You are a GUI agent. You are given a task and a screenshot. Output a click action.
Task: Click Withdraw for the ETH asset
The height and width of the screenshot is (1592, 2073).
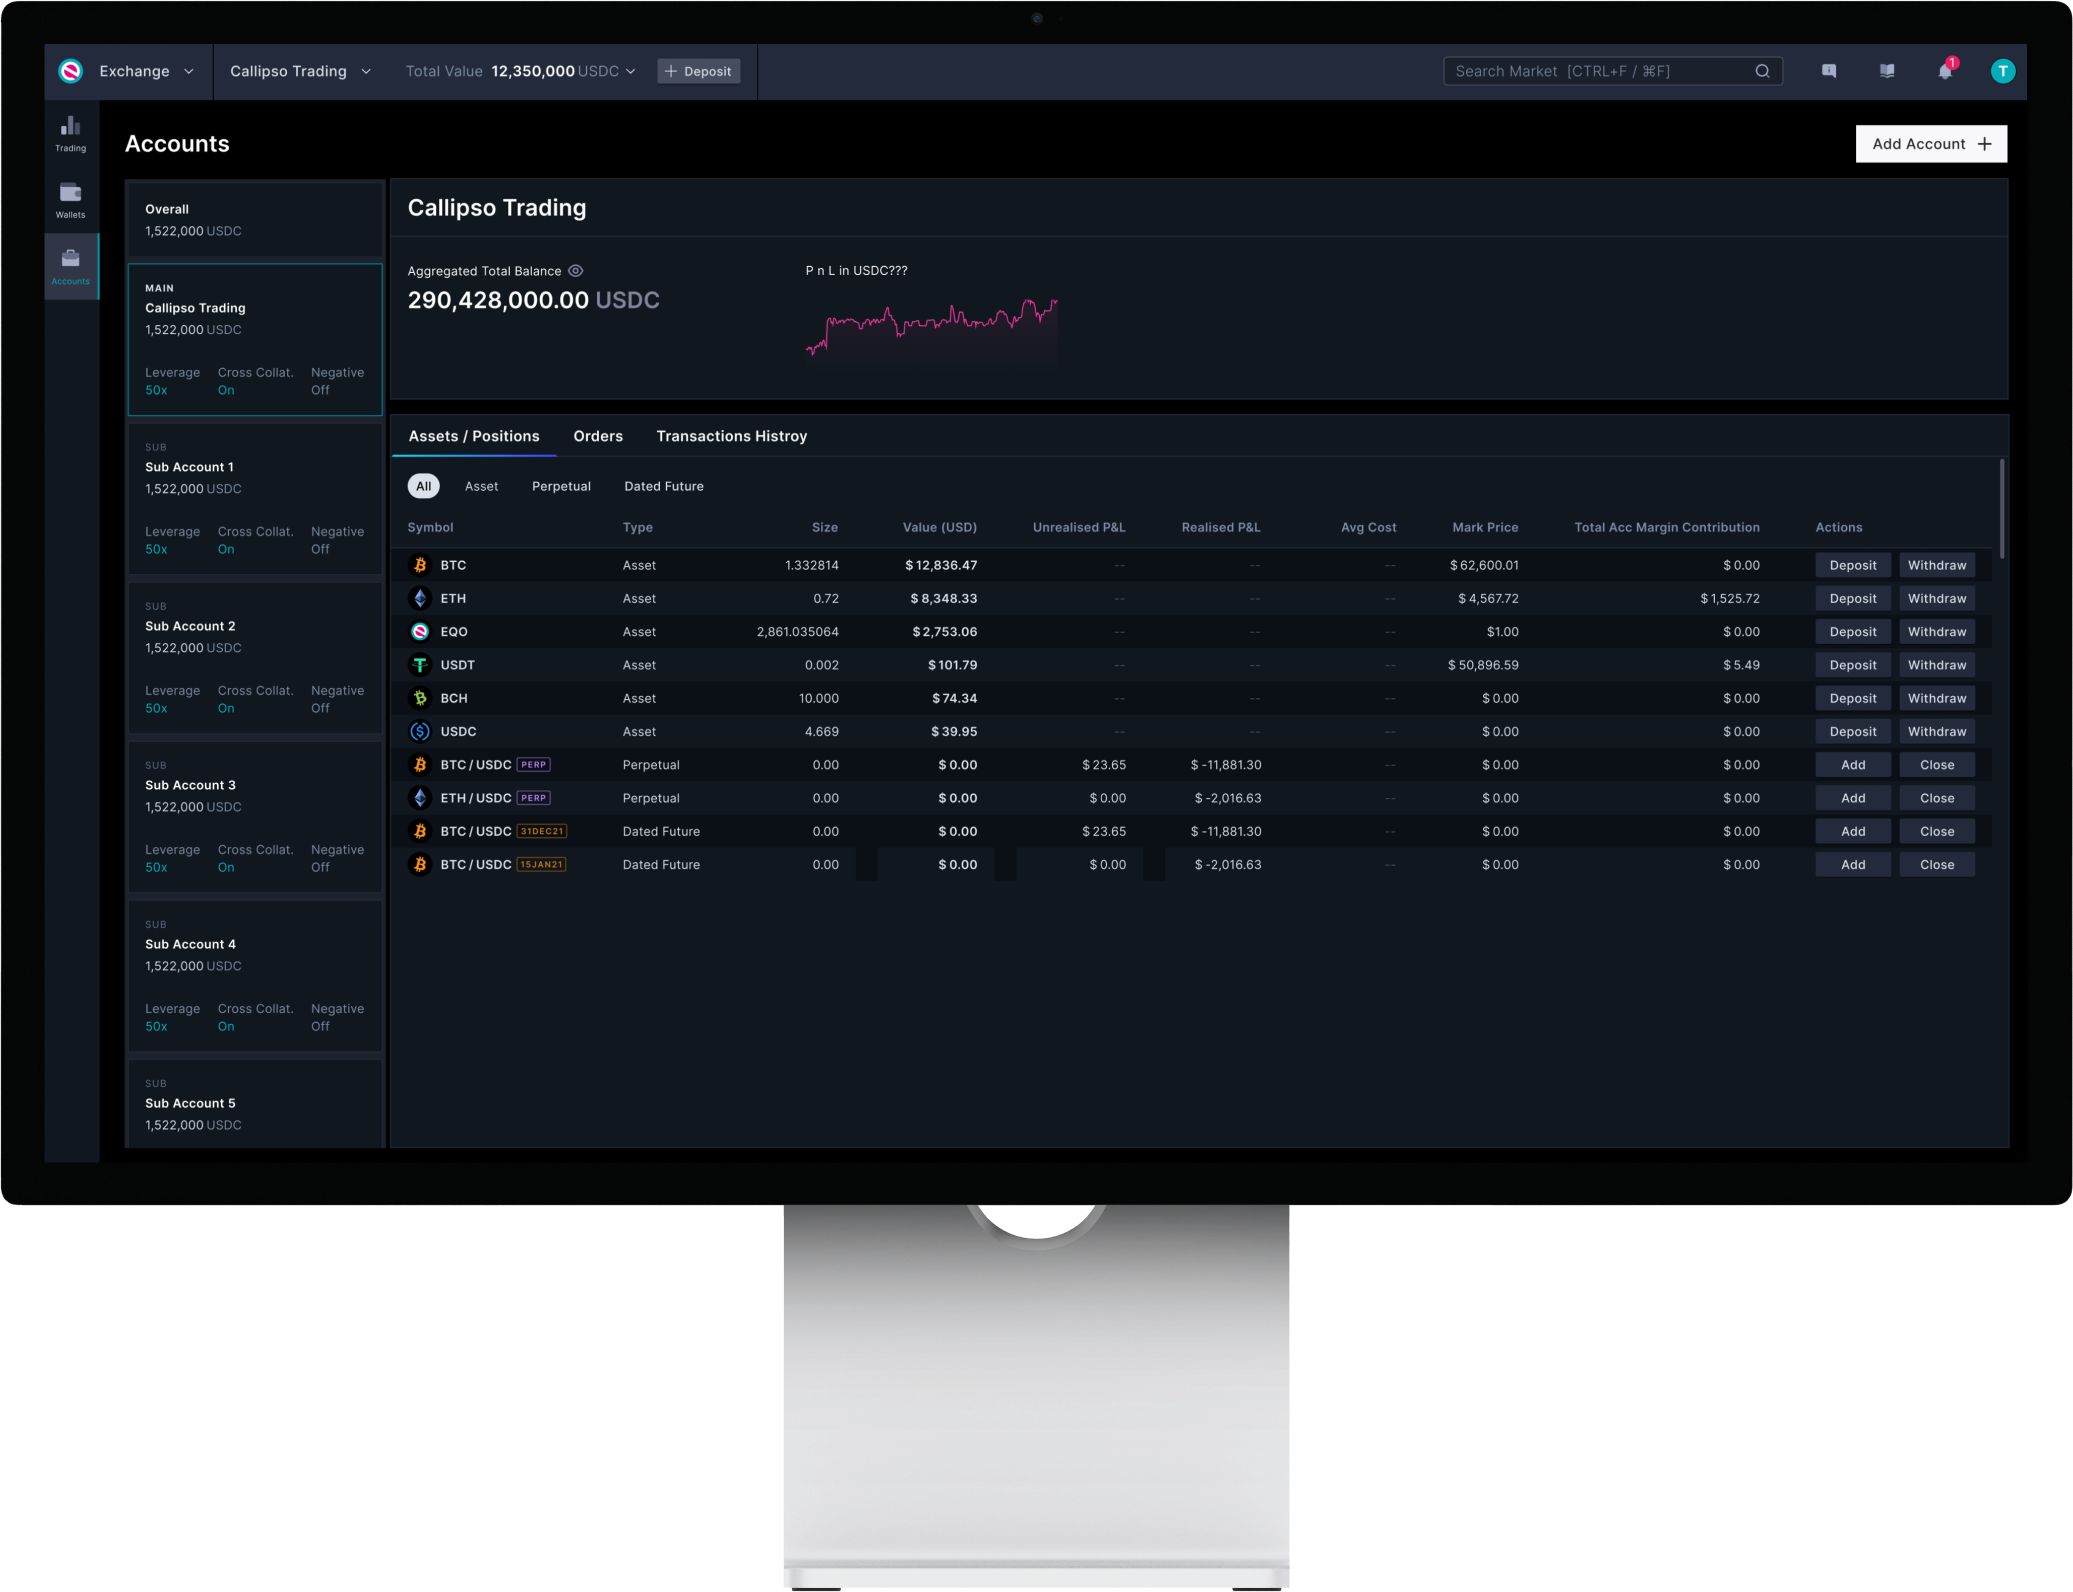click(x=1936, y=598)
